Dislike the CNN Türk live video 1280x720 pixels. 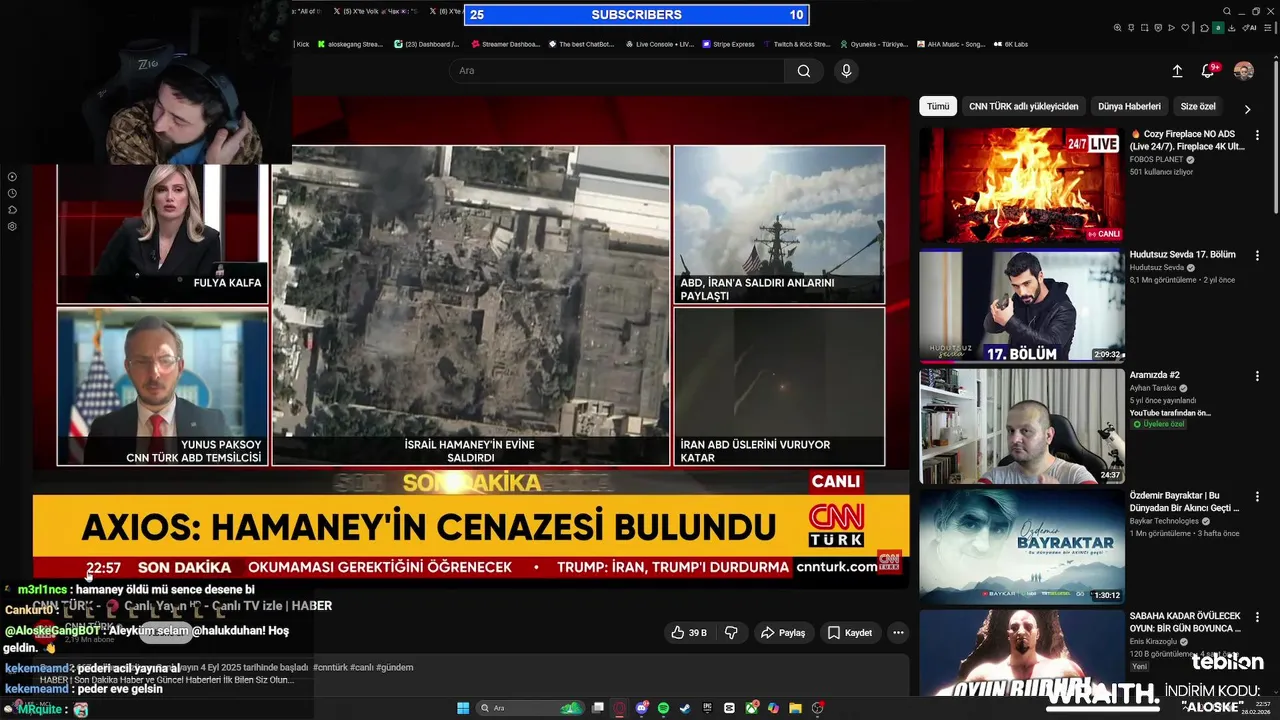pyautogui.click(x=731, y=633)
